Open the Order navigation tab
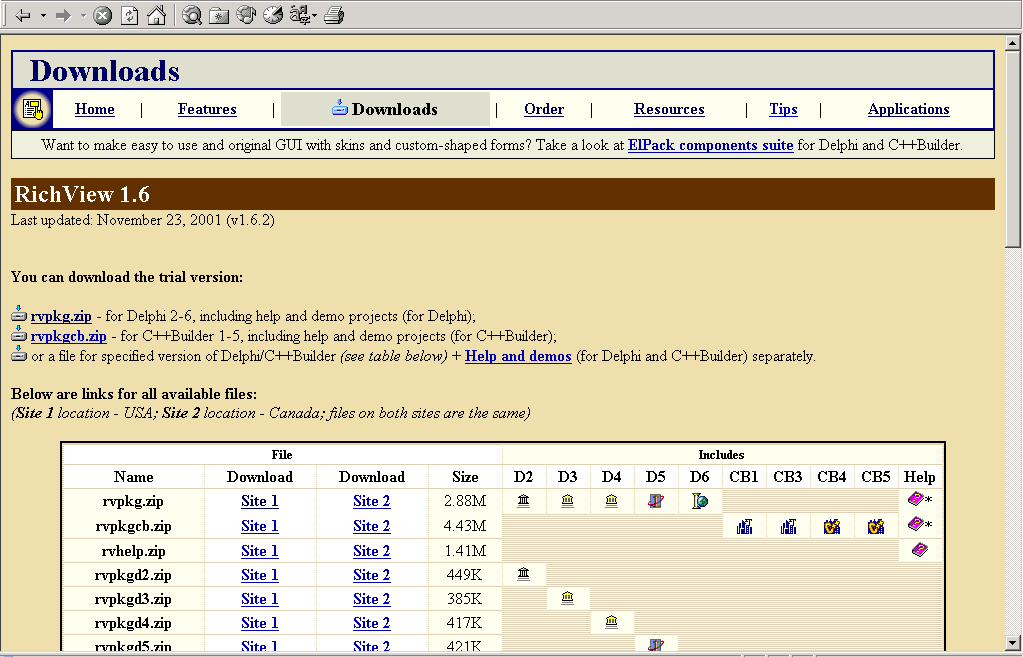 [x=544, y=110]
